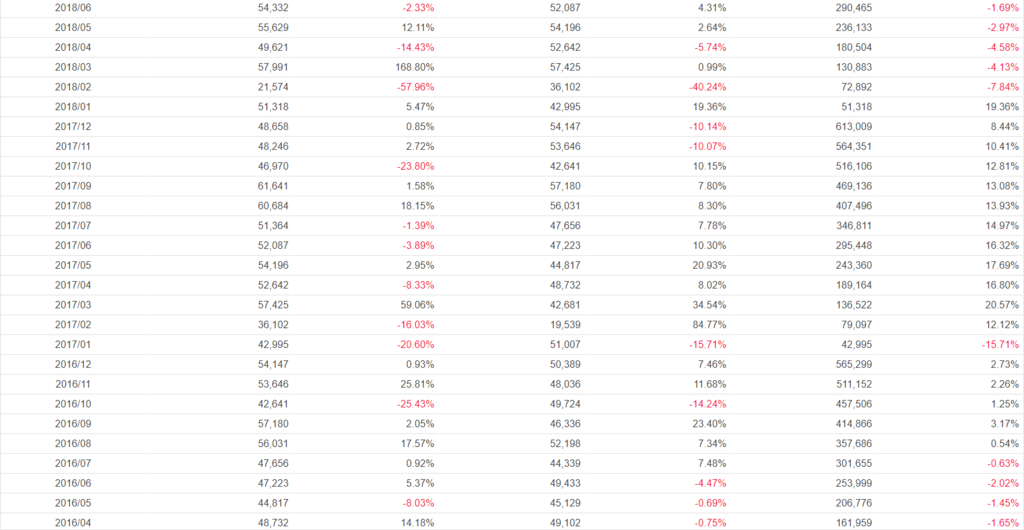Click the 2018/06 date cell

(x=72, y=7)
